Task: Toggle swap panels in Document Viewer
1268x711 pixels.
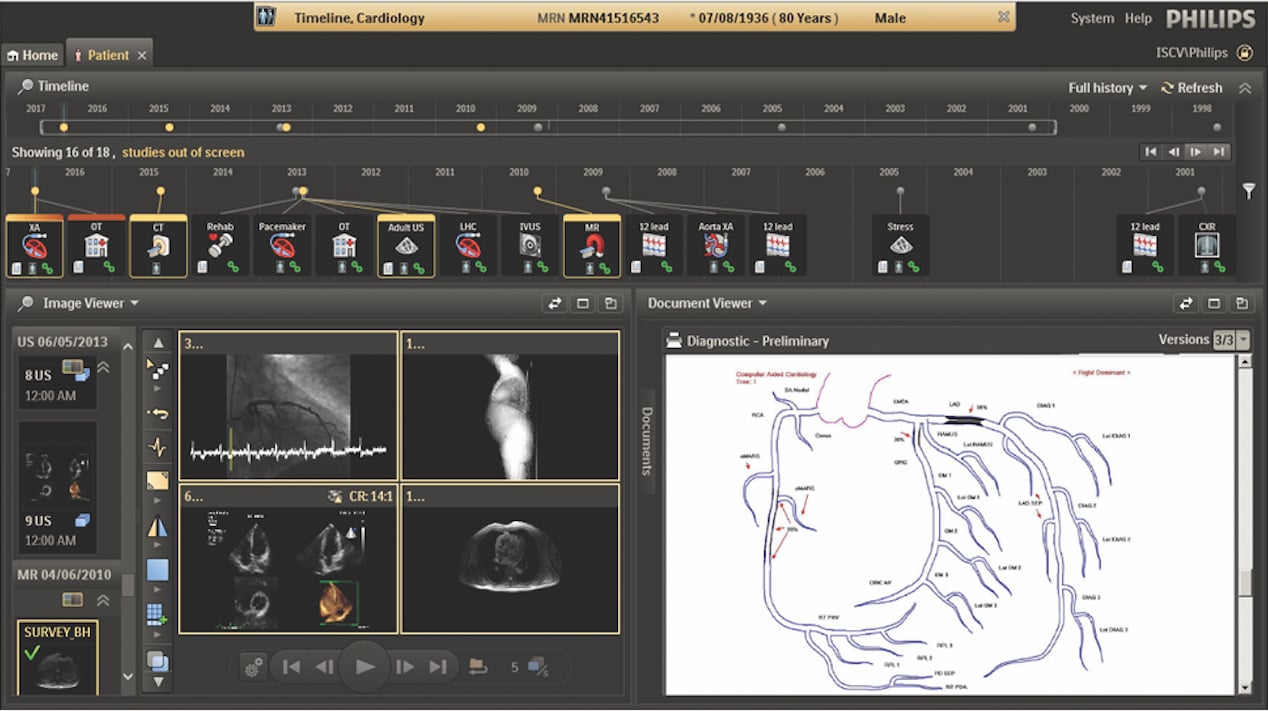Action: [x=1186, y=304]
